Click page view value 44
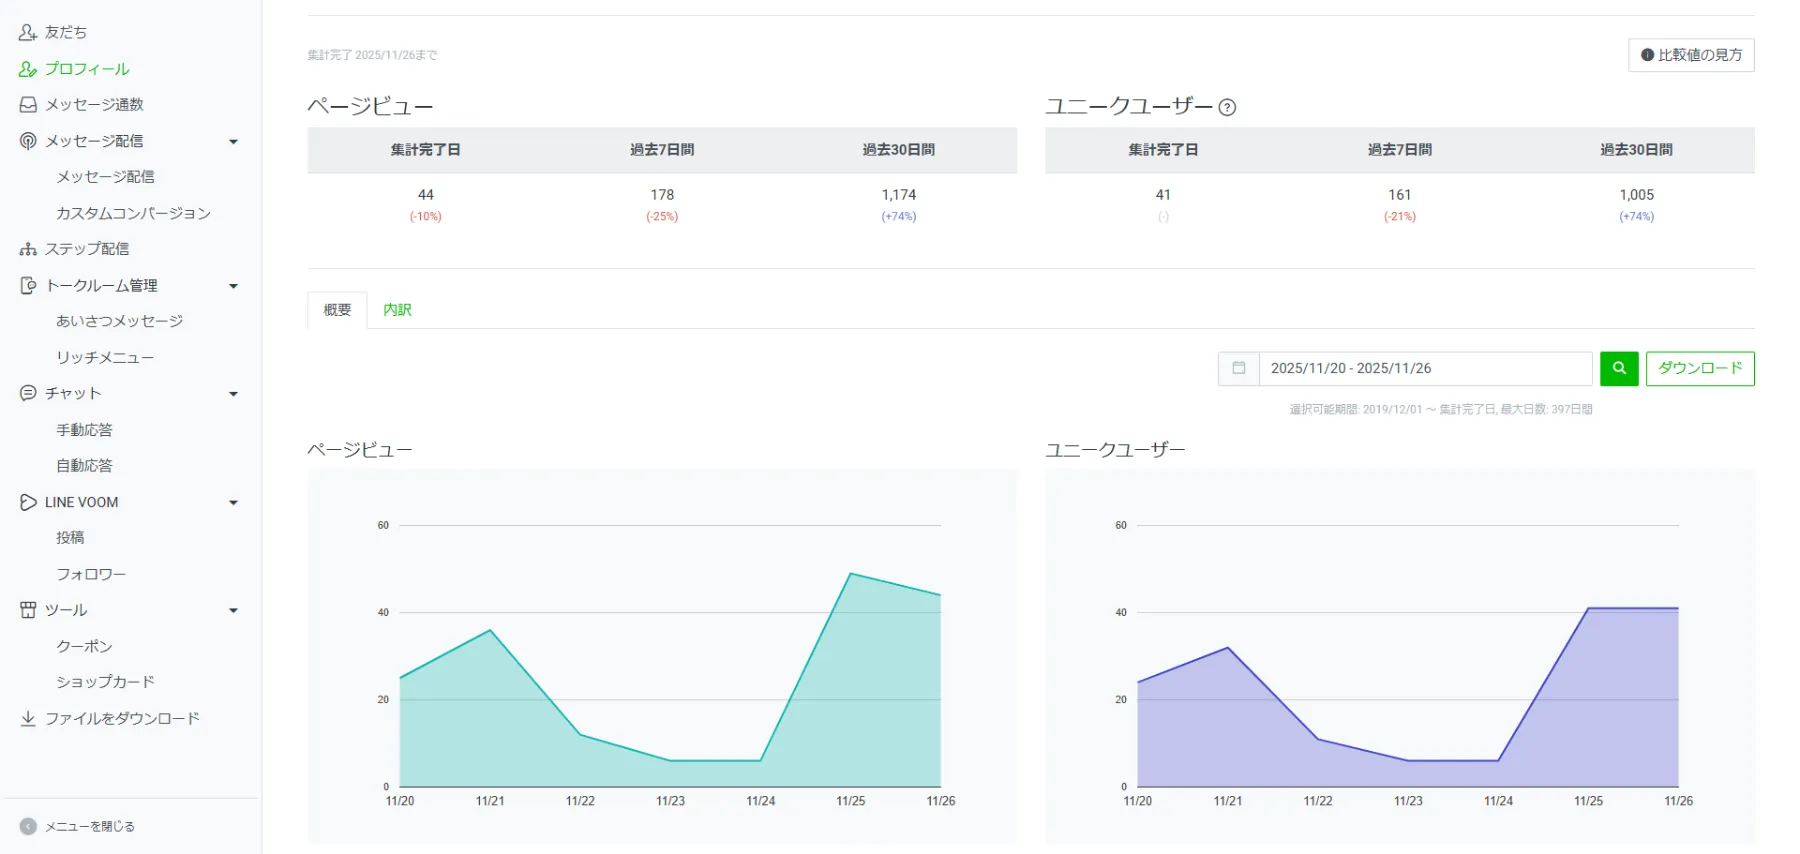The image size is (1800, 854). (x=426, y=195)
